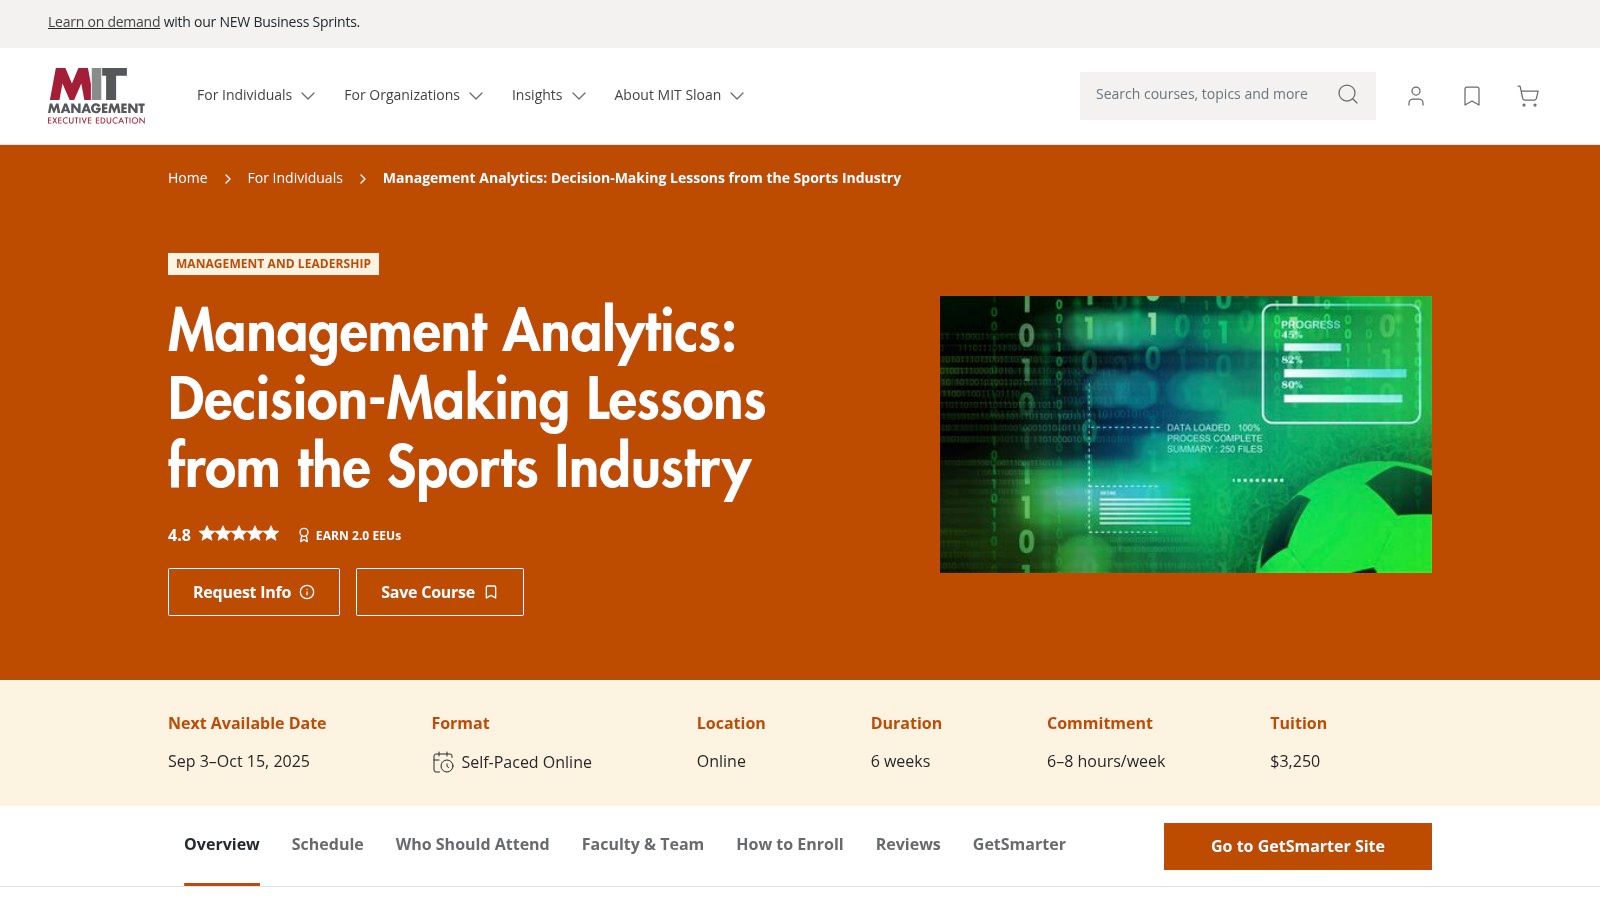Click the Request Info button
The width and height of the screenshot is (1600, 900).
click(x=254, y=592)
